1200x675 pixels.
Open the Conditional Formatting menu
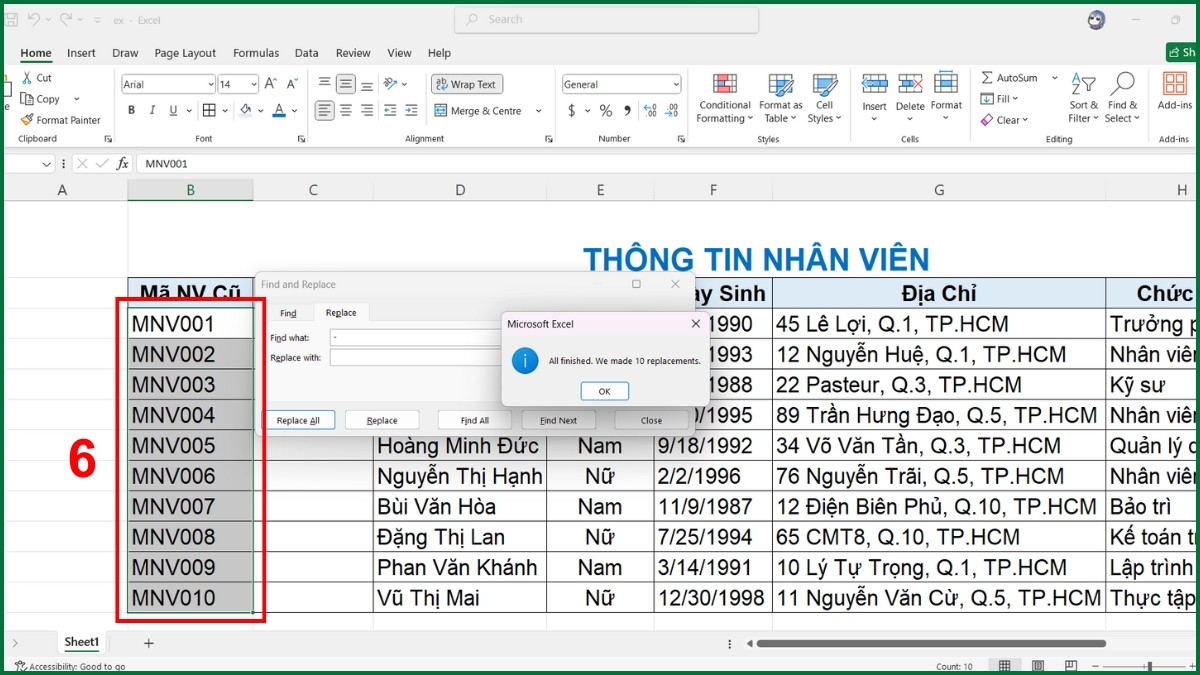(723, 97)
